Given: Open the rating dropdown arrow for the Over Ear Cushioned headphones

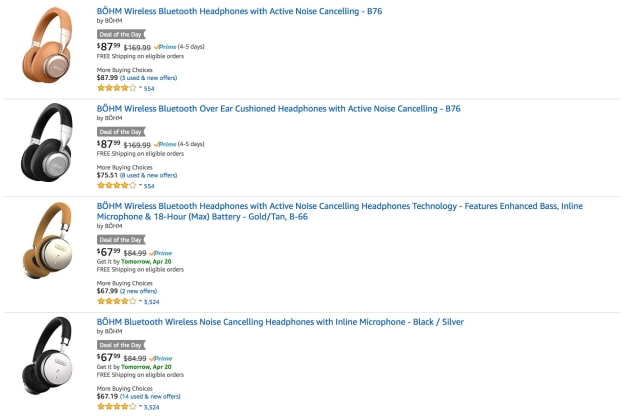Looking at the screenshot, I should [140, 185].
